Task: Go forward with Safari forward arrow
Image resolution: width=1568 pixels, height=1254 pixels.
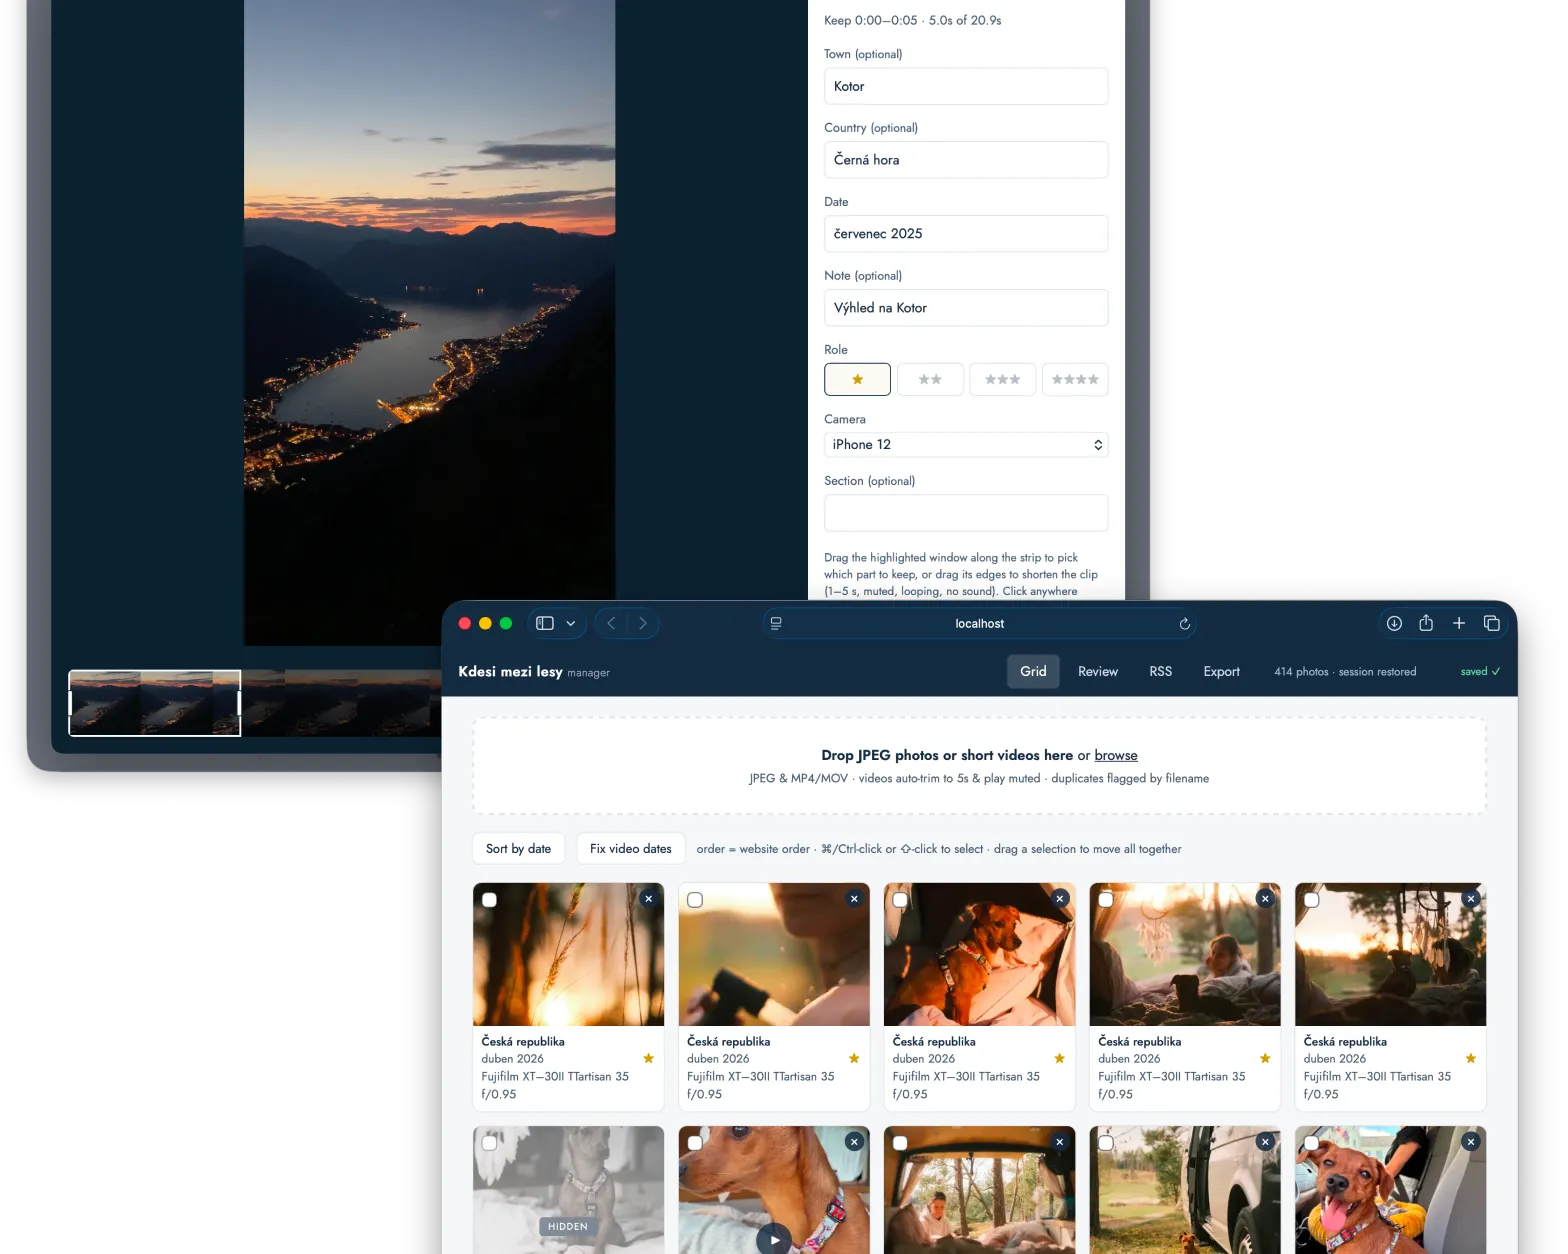Action: [643, 623]
